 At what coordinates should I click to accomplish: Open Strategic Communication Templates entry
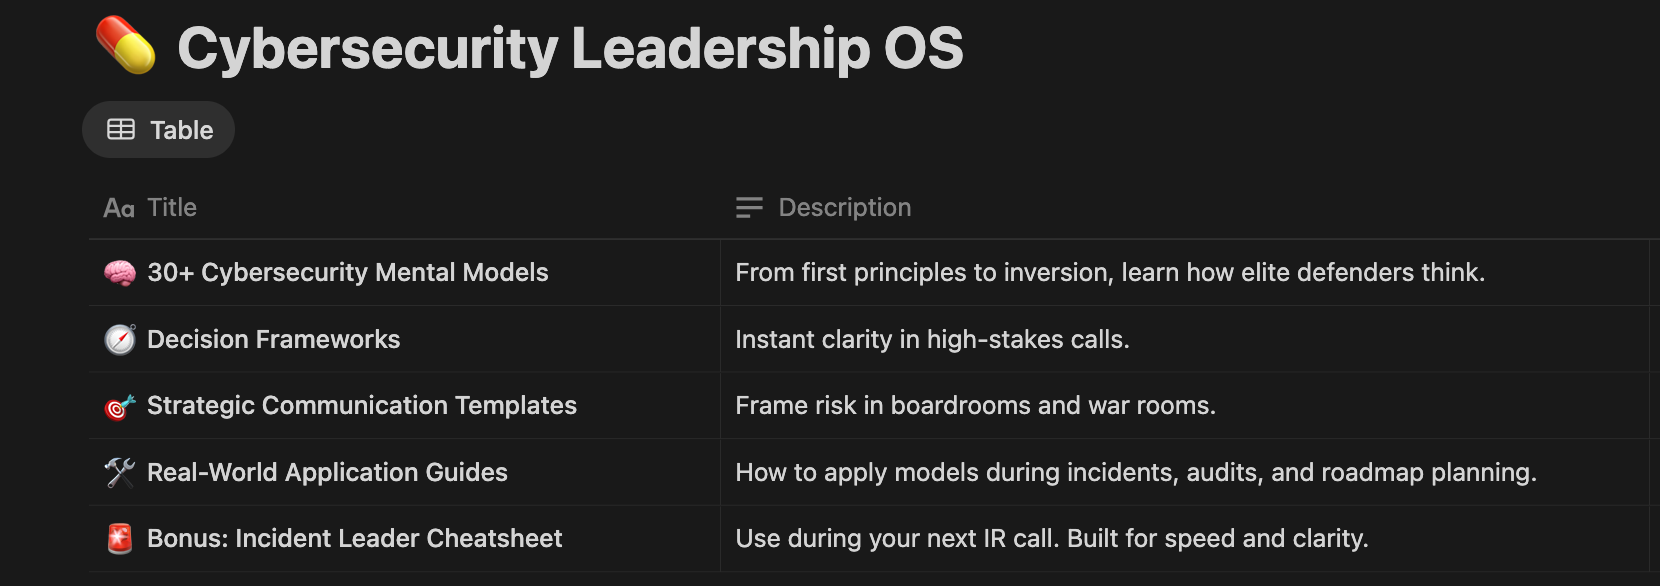coord(362,406)
